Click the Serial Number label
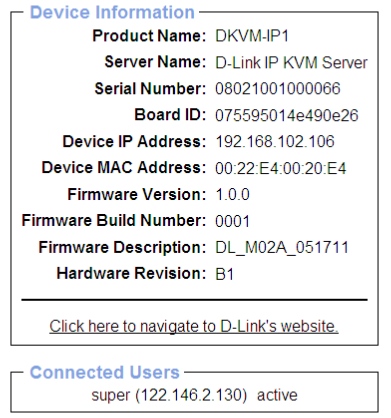The height and width of the screenshot is (418, 391). pyautogui.click(x=150, y=89)
